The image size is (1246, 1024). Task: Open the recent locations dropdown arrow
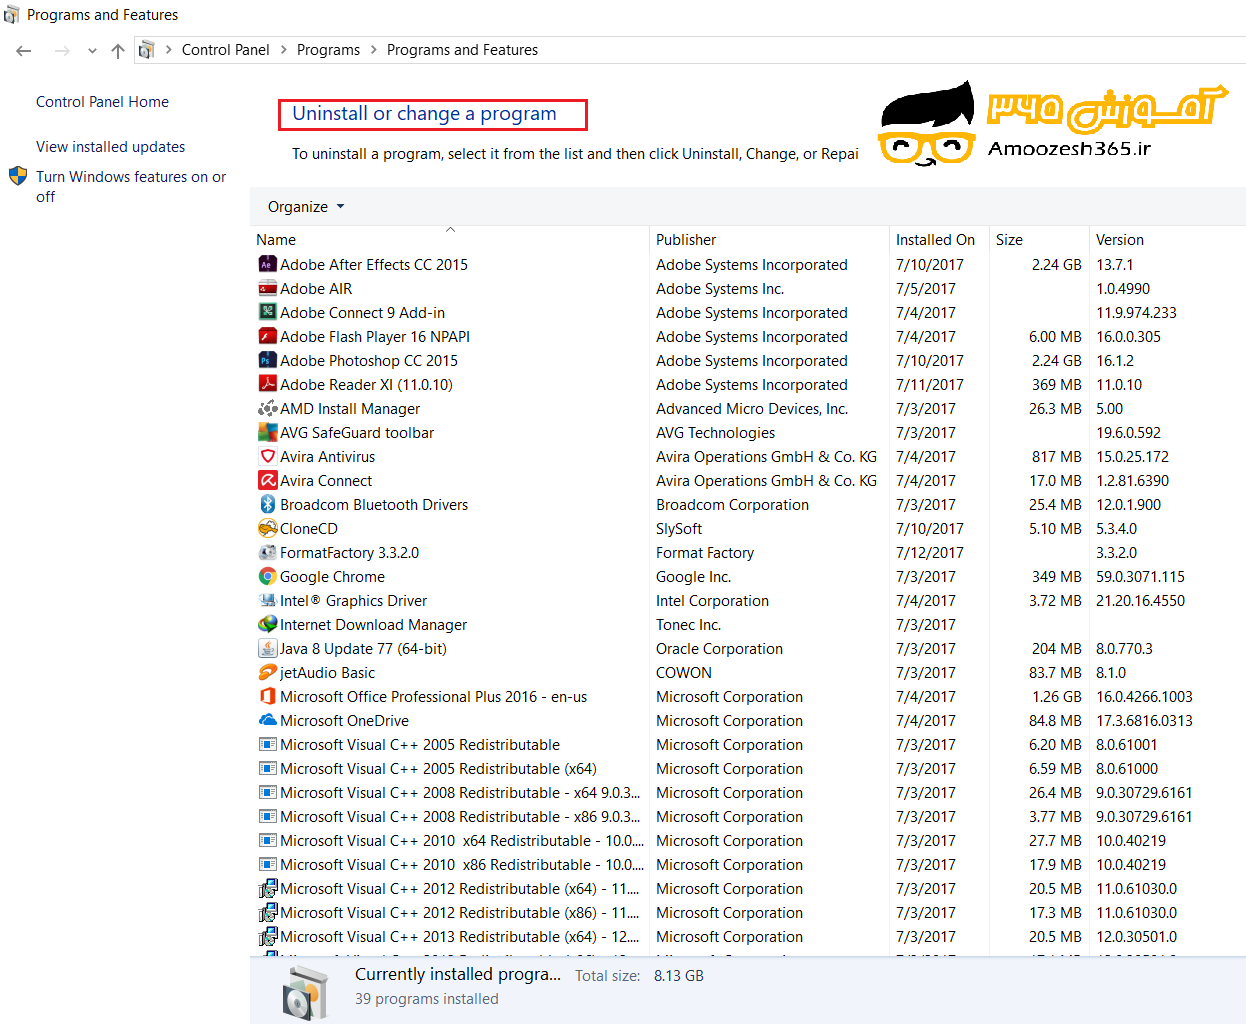click(92, 50)
